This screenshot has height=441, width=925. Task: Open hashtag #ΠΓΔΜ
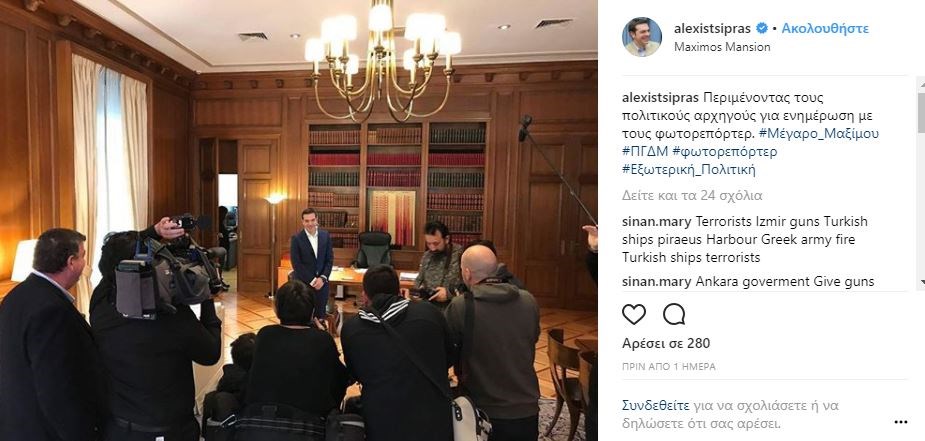(x=645, y=152)
